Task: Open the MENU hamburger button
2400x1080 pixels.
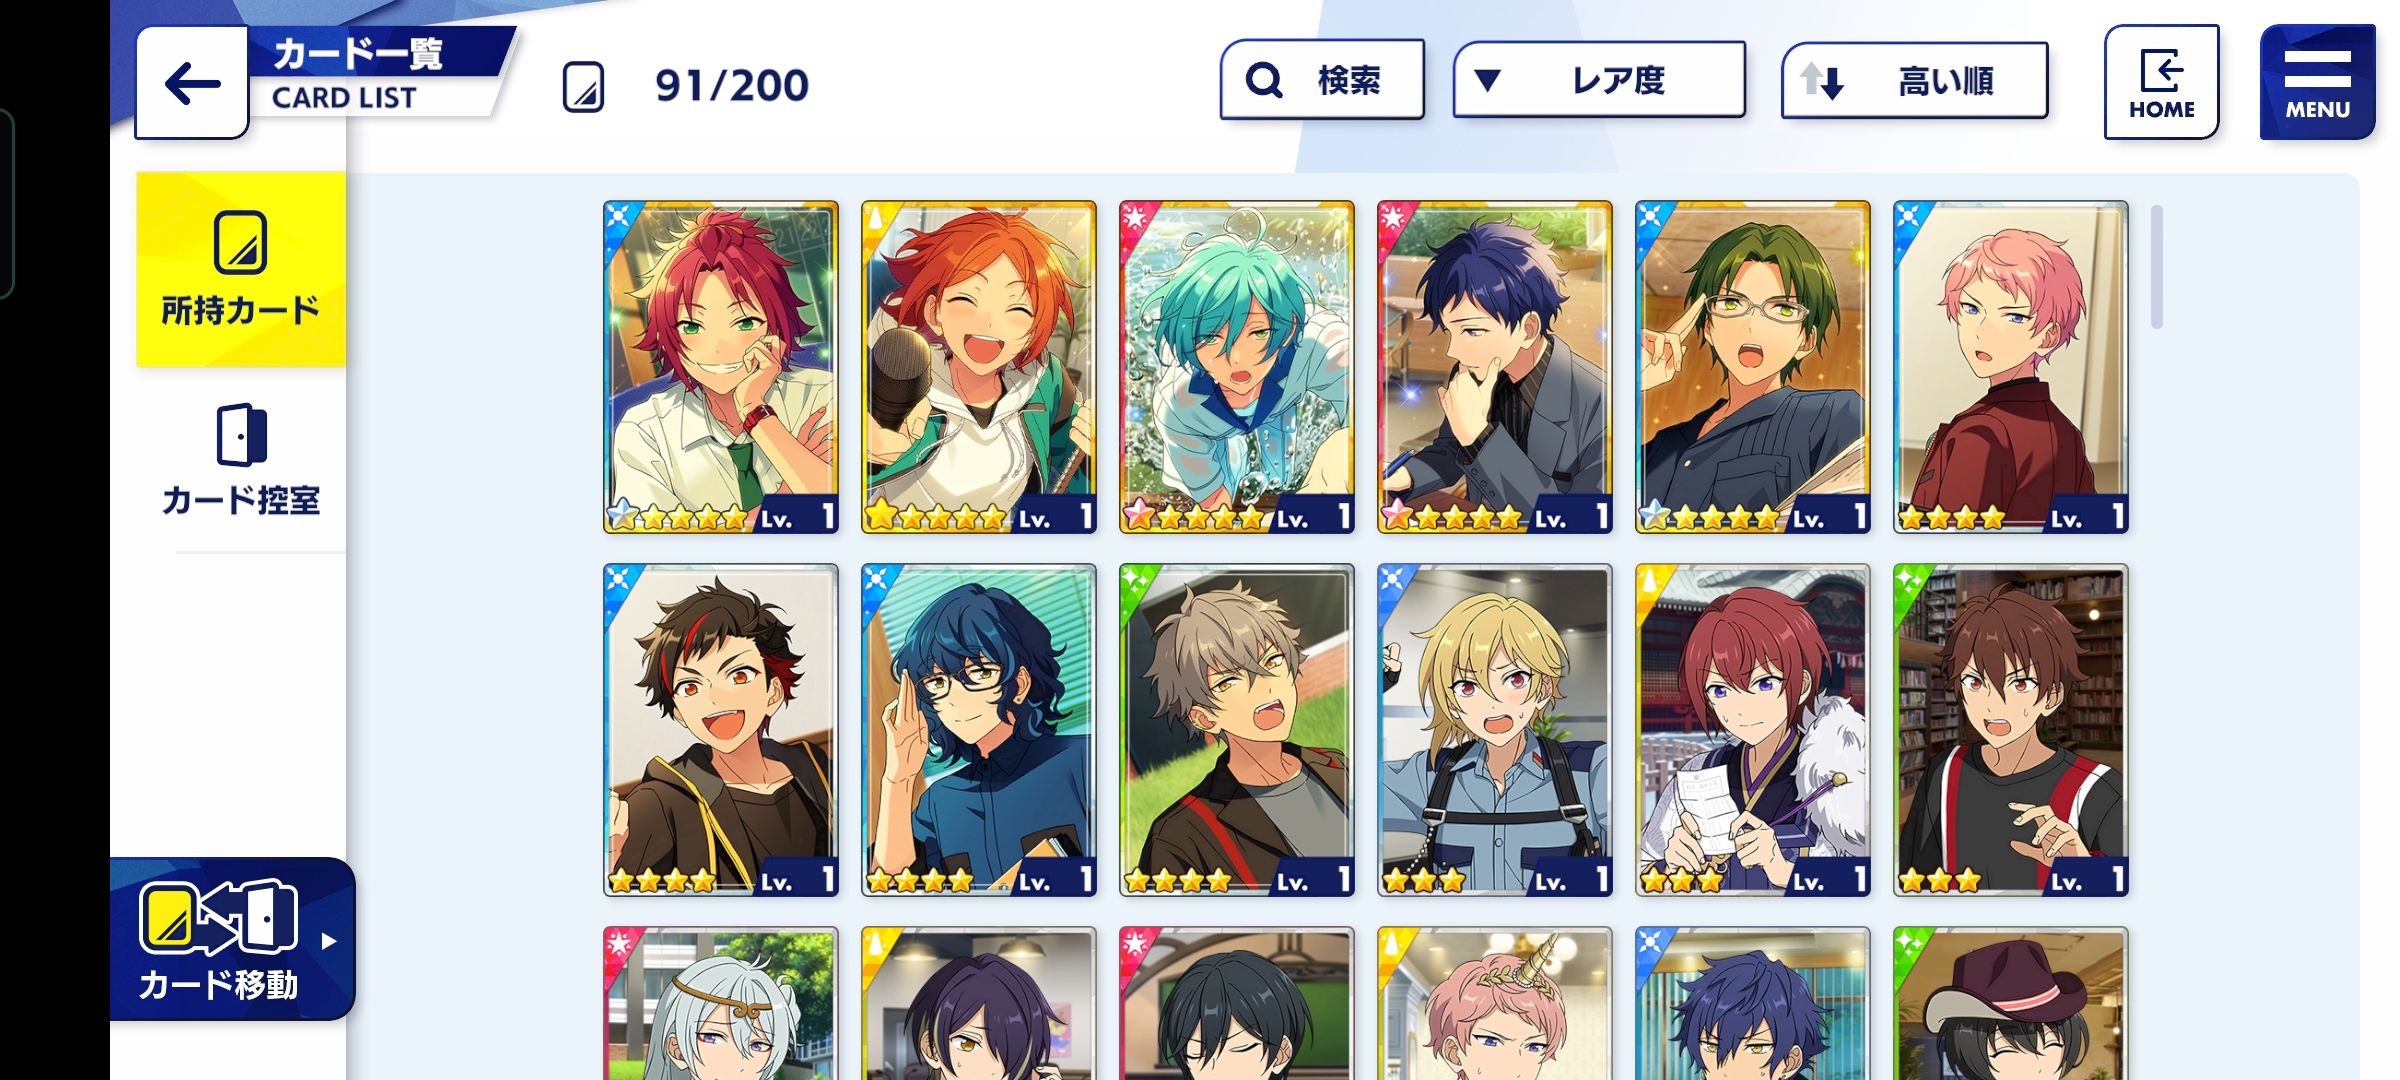Action: click(x=2317, y=82)
